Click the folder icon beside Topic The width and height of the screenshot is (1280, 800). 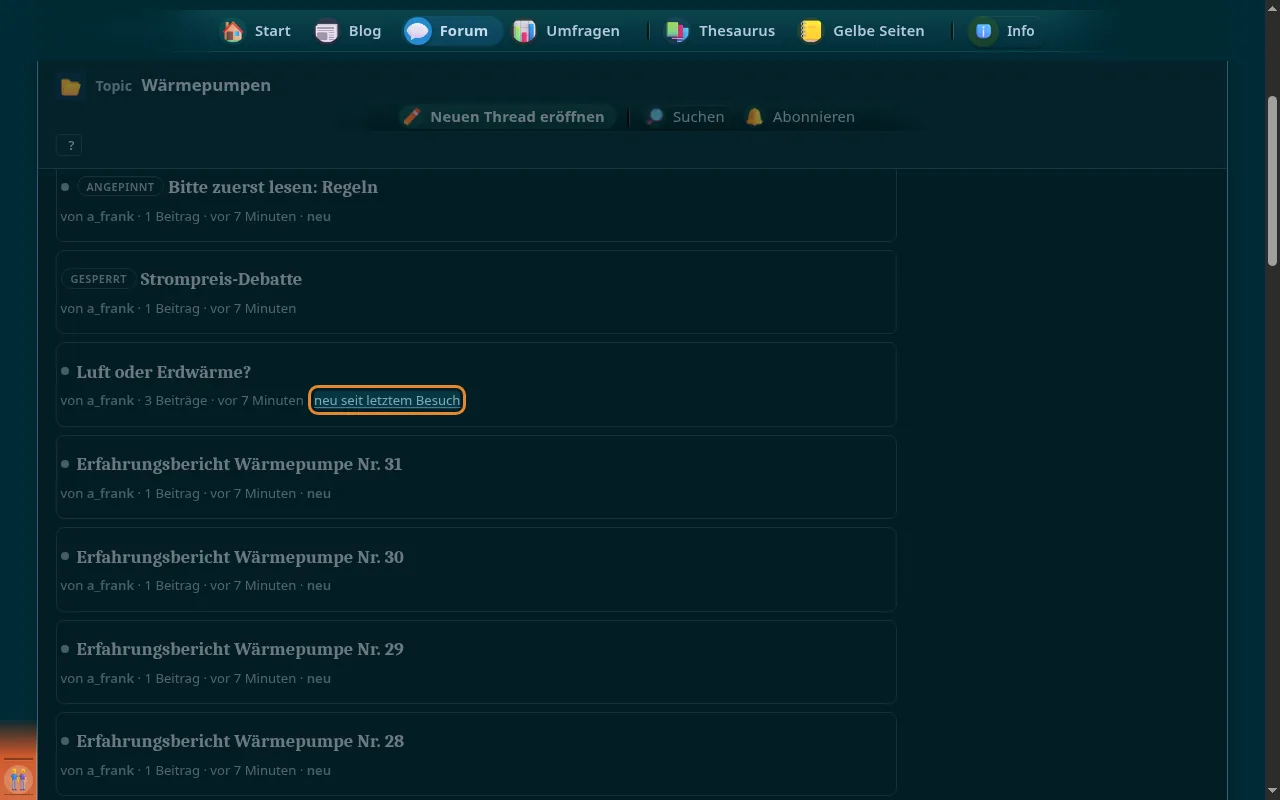(x=70, y=87)
